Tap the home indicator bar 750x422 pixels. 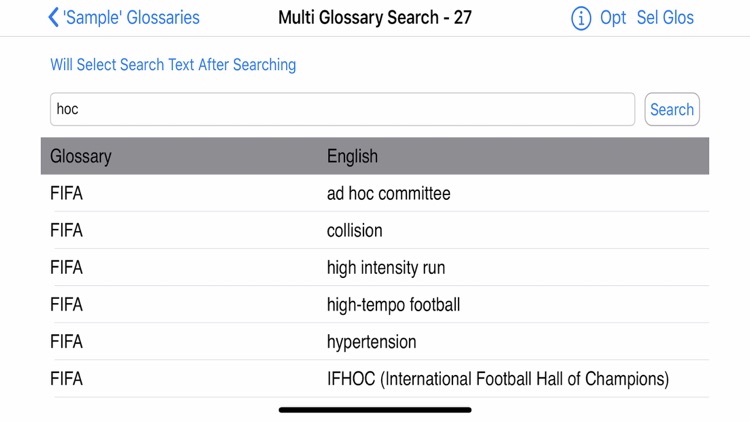pos(375,410)
